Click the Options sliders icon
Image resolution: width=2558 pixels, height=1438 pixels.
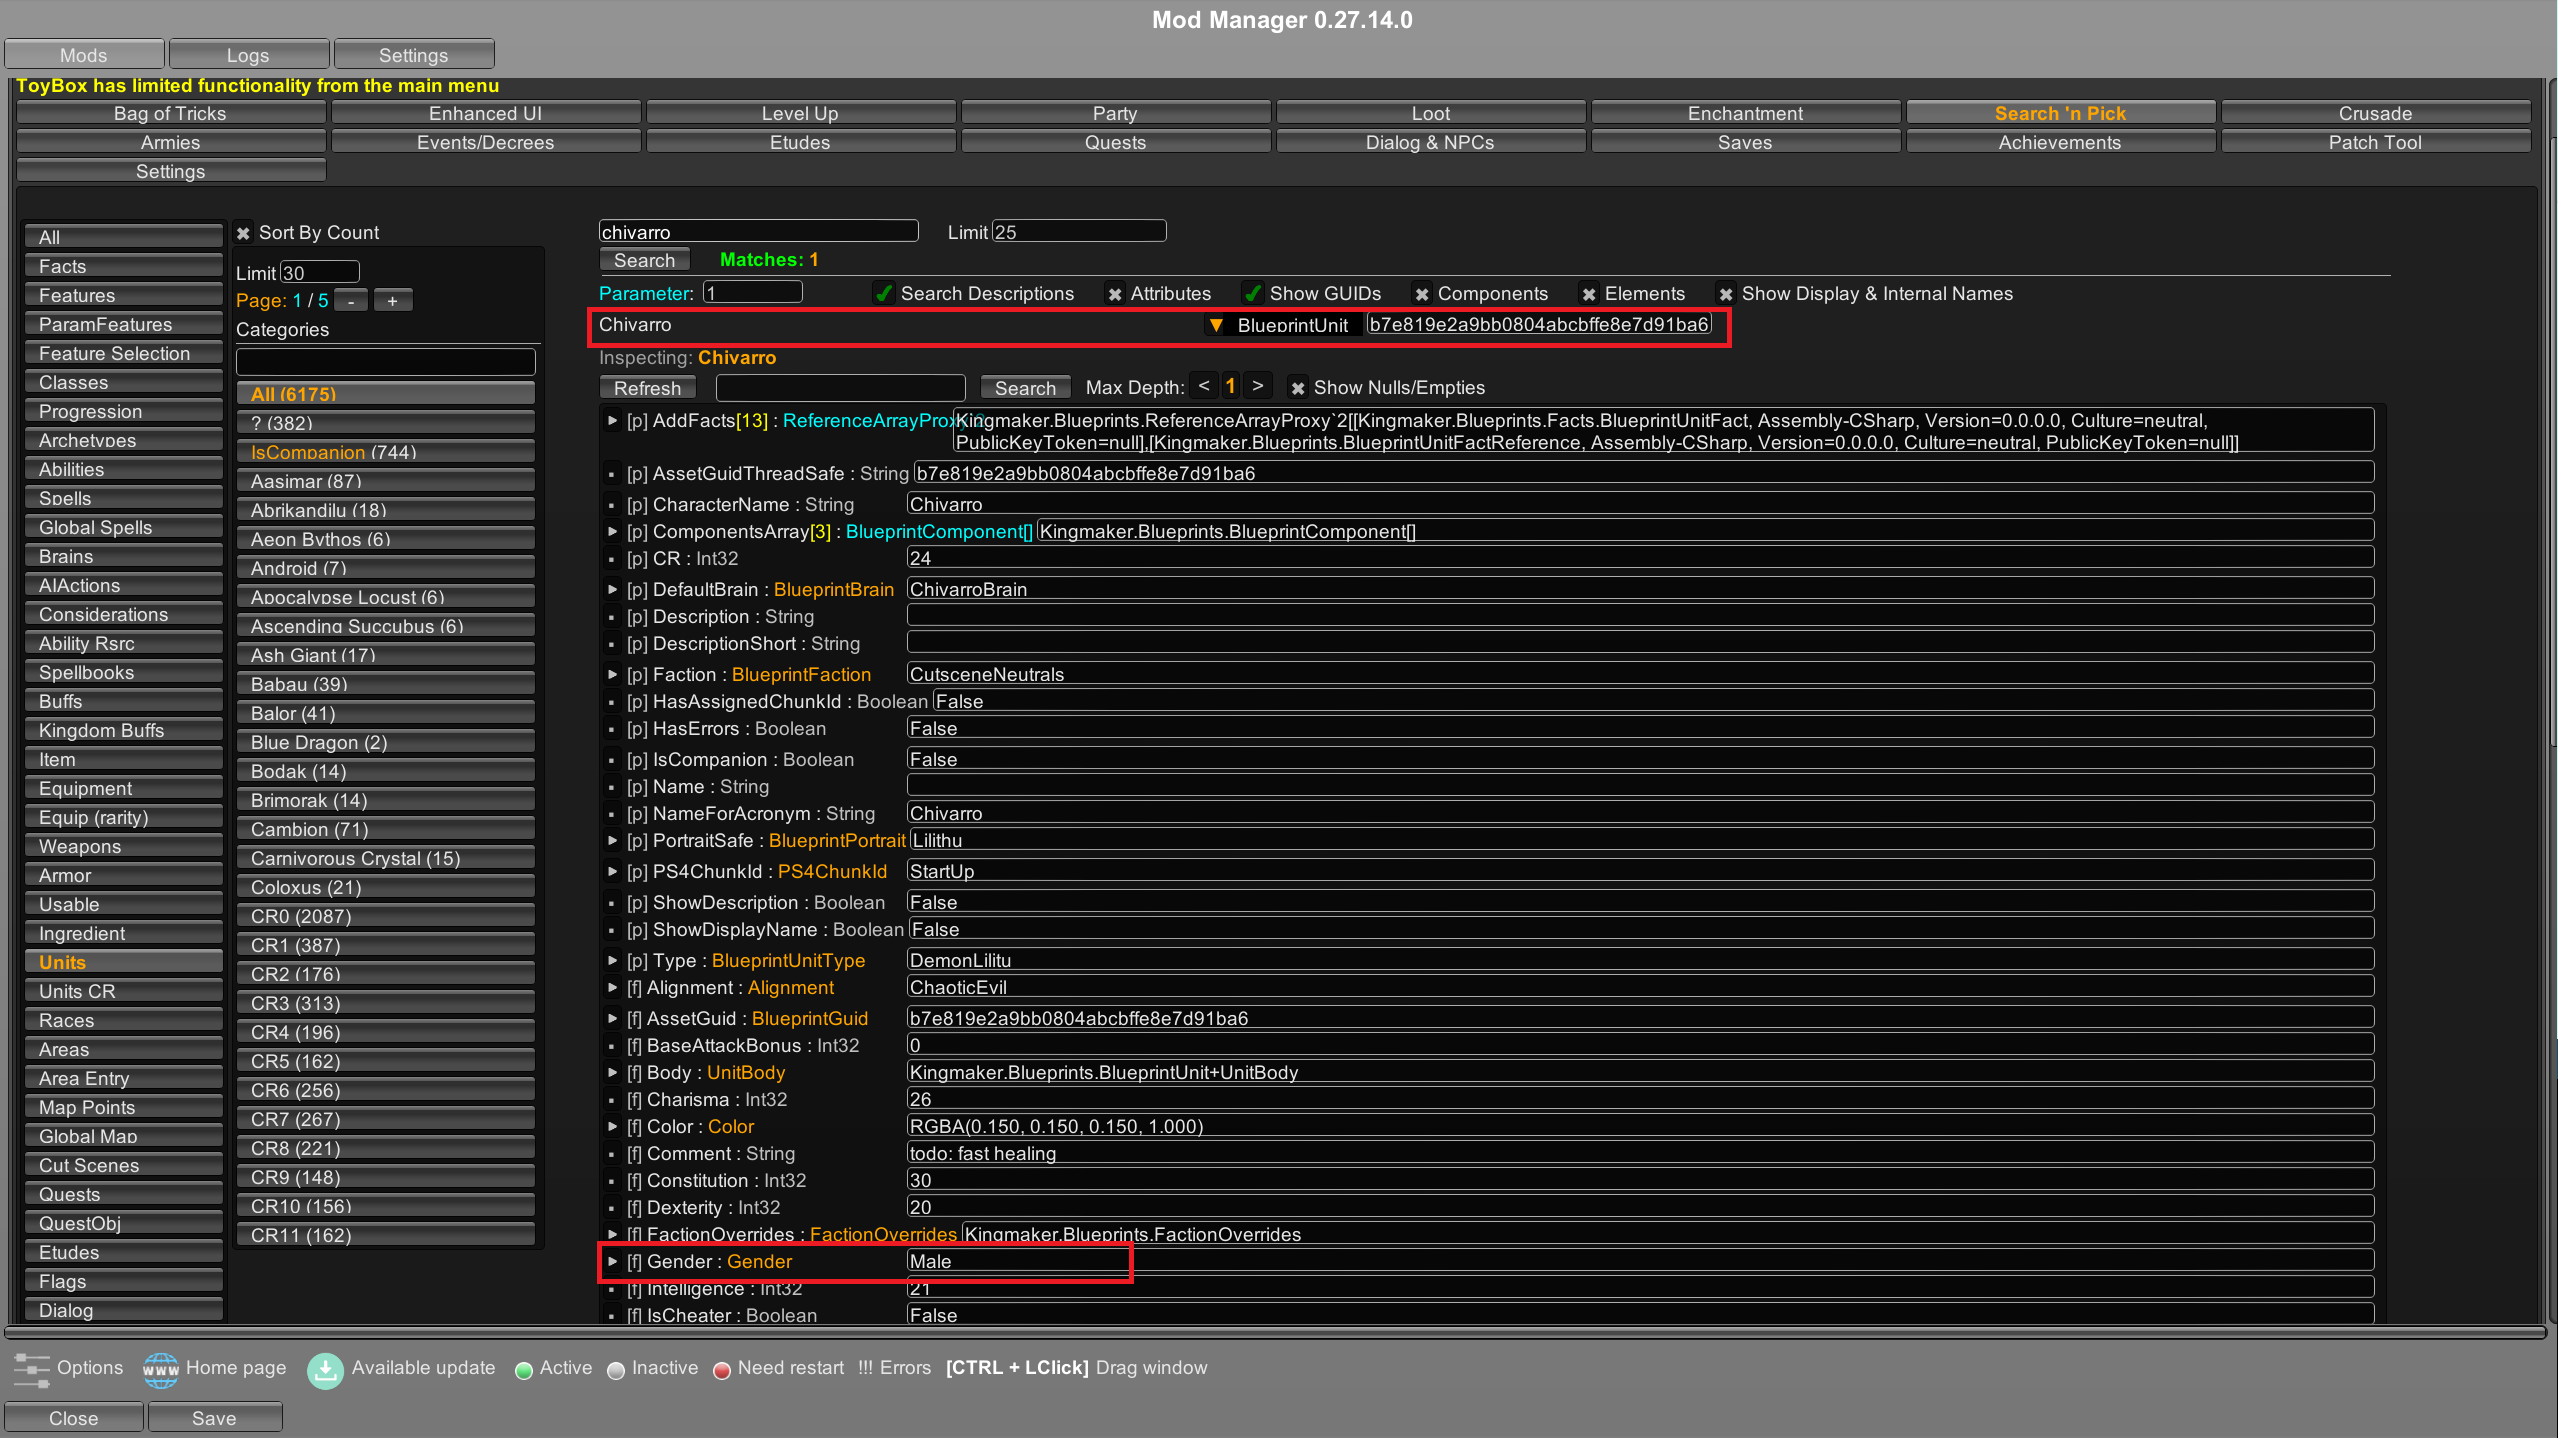31,1369
